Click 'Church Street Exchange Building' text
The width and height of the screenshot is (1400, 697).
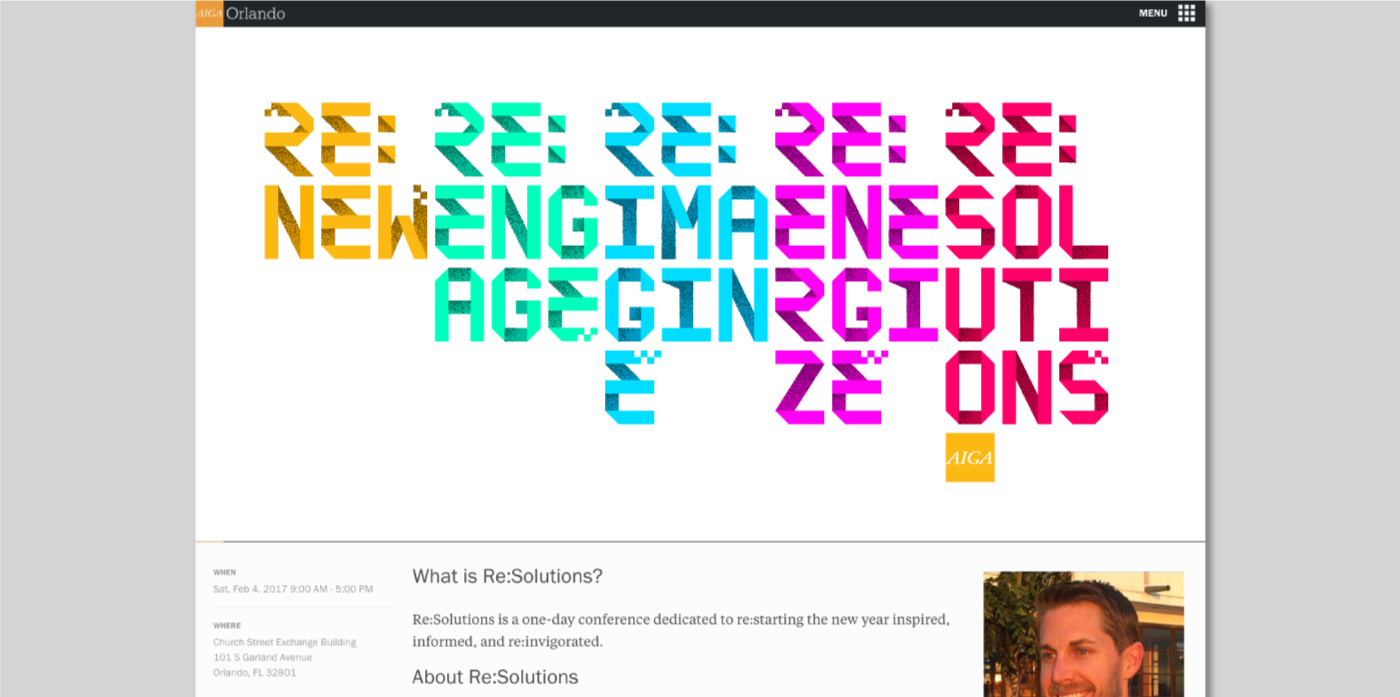click(x=284, y=642)
